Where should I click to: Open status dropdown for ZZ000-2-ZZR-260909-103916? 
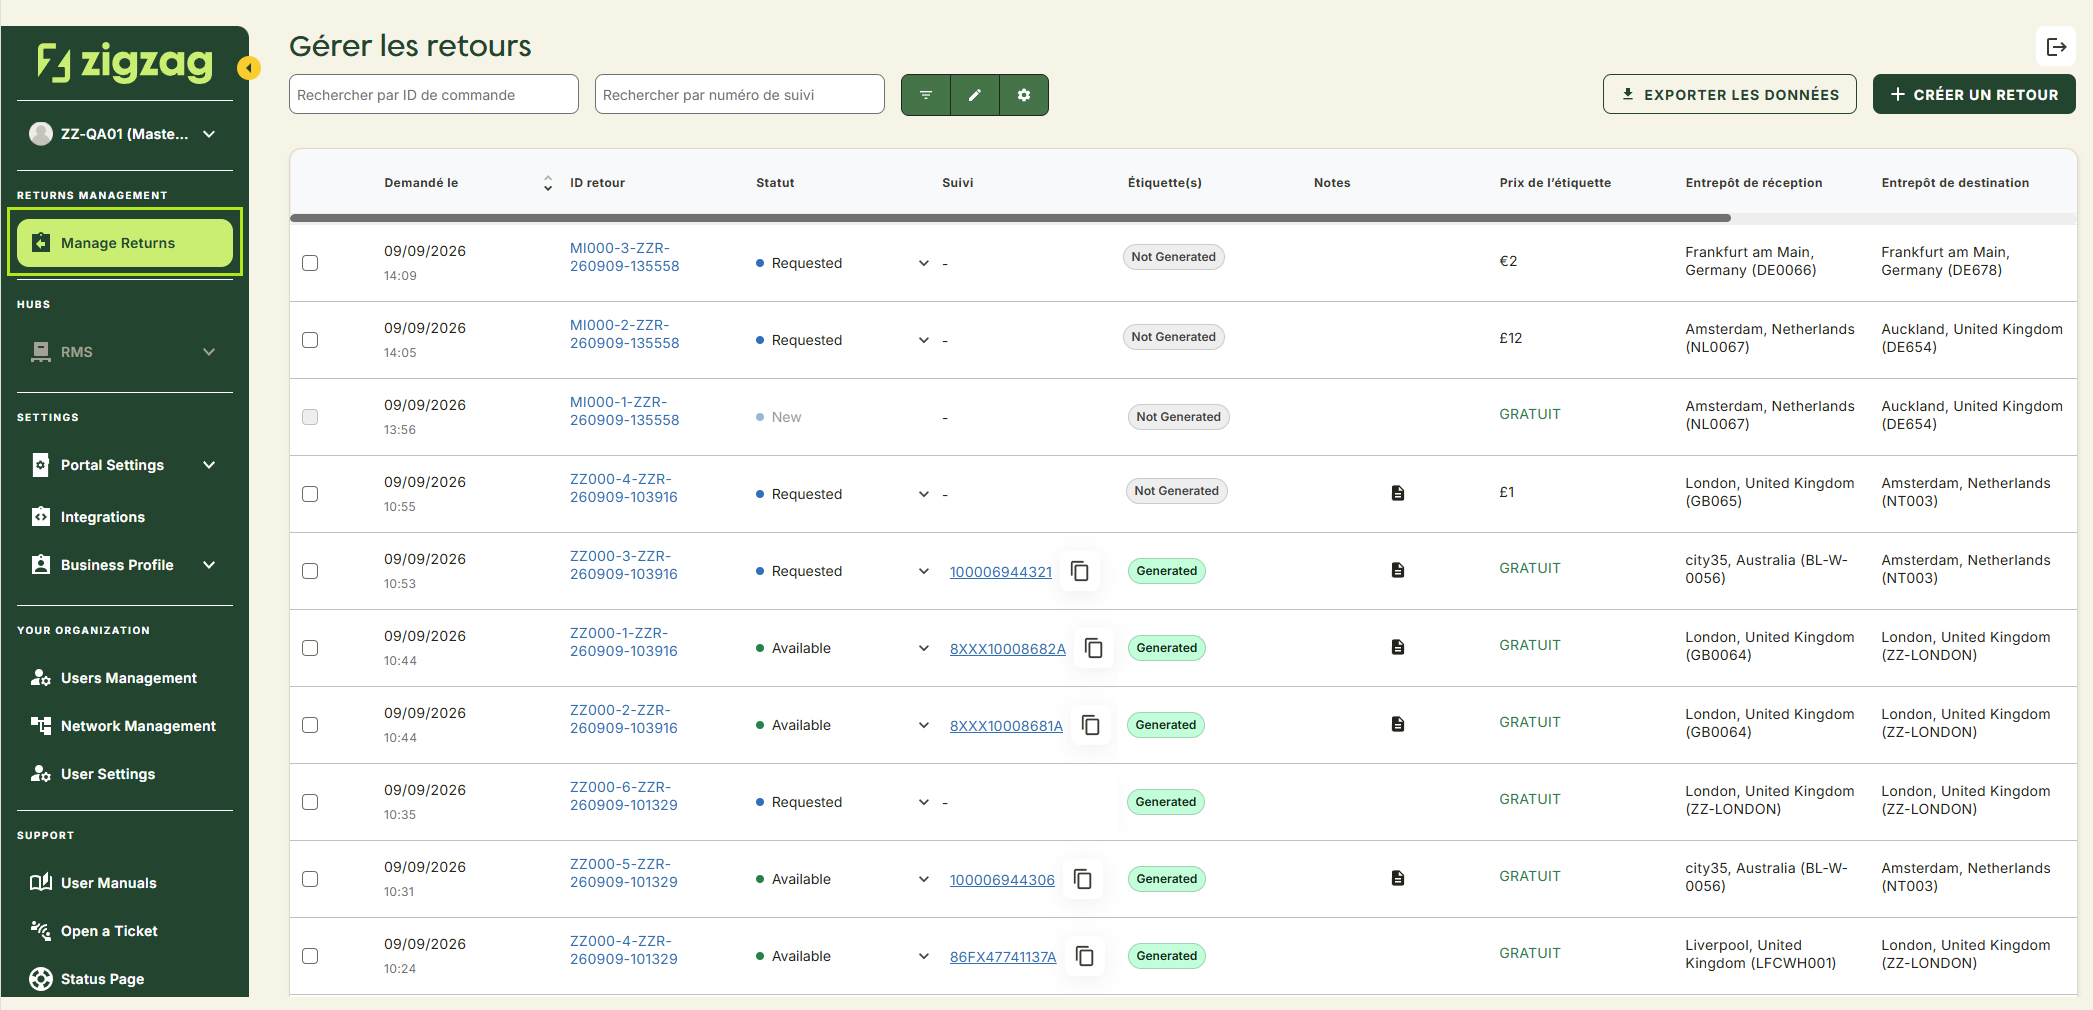click(924, 725)
